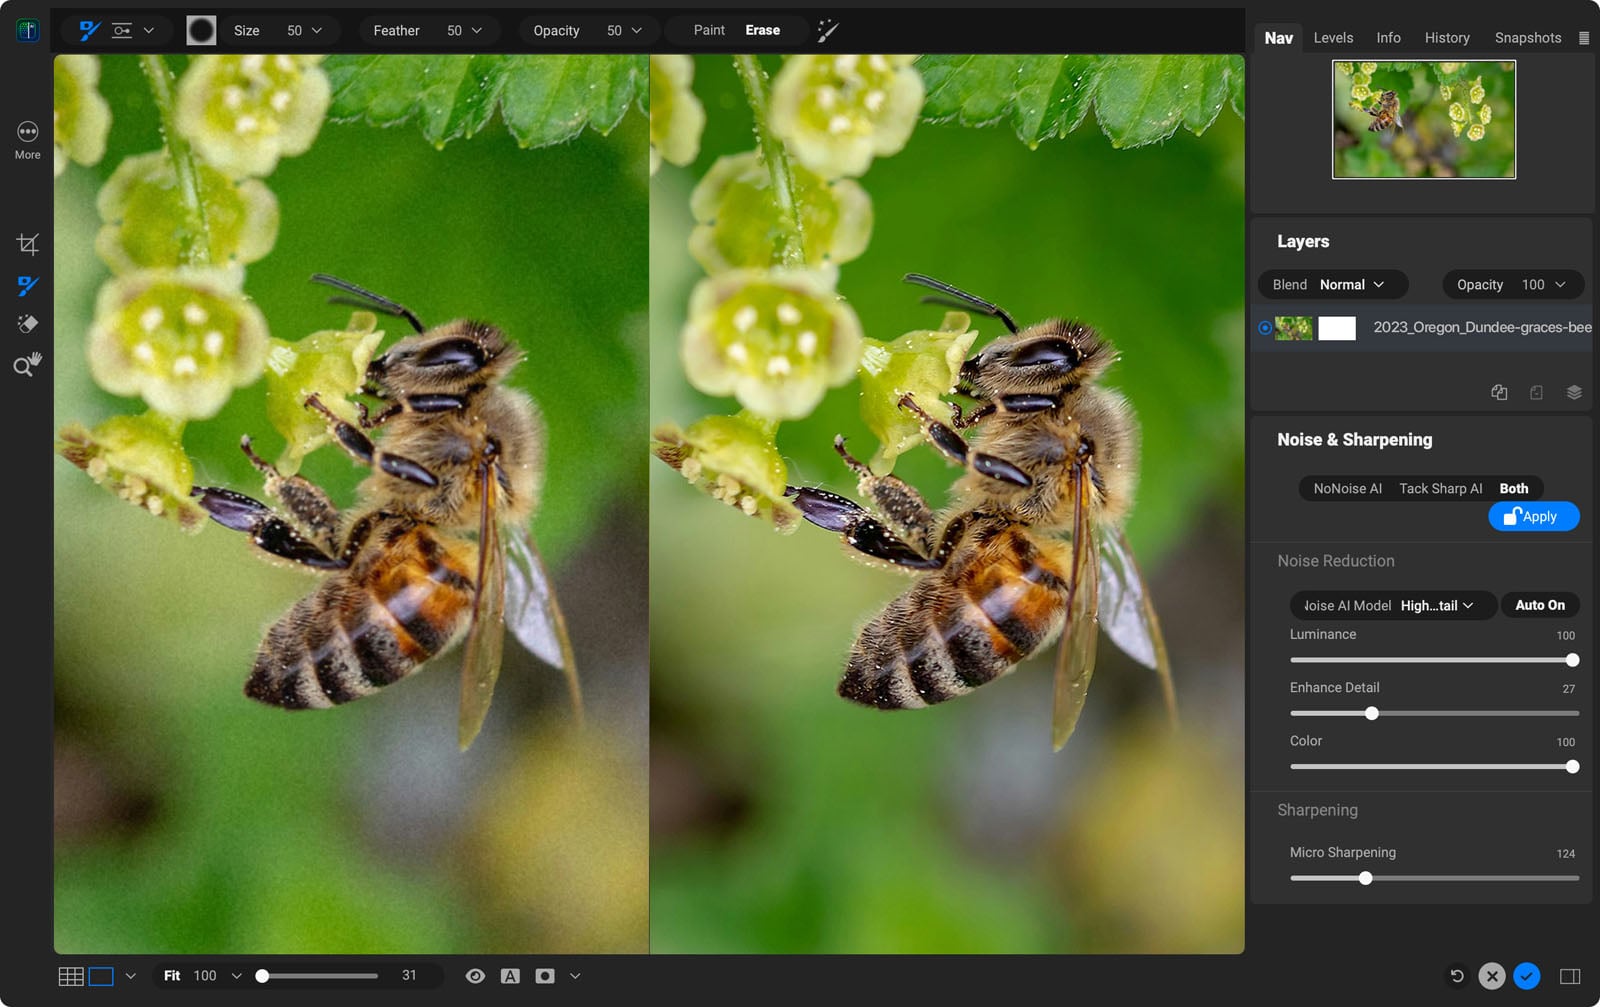Viewport: 1600px width, 1007px height.
Task: Select the masking brush in top toolbar
Action: (x=90, y=30)
